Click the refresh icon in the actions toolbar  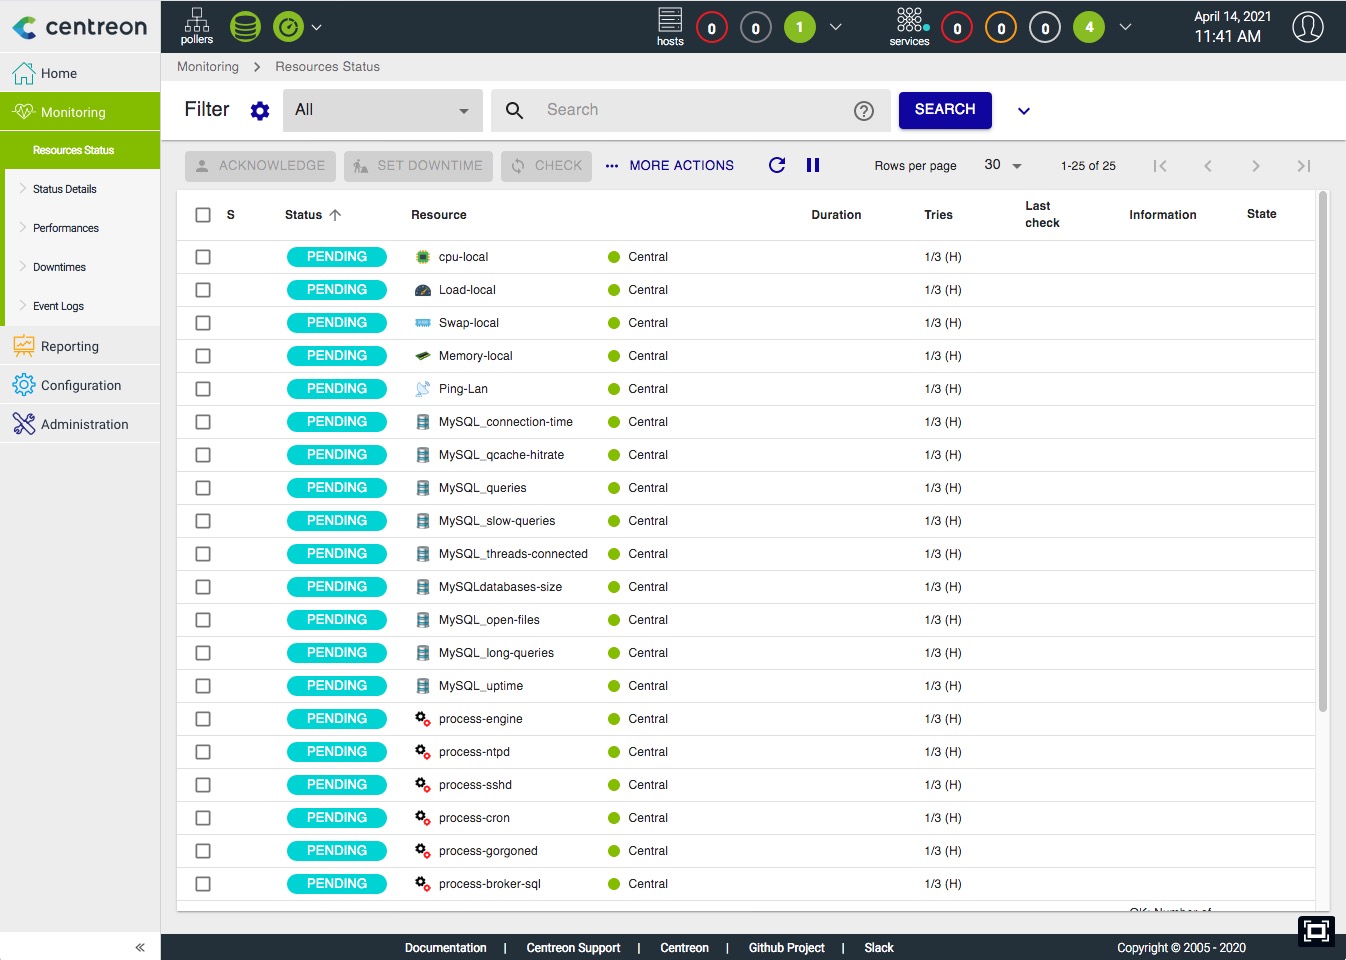pos(776,165)
